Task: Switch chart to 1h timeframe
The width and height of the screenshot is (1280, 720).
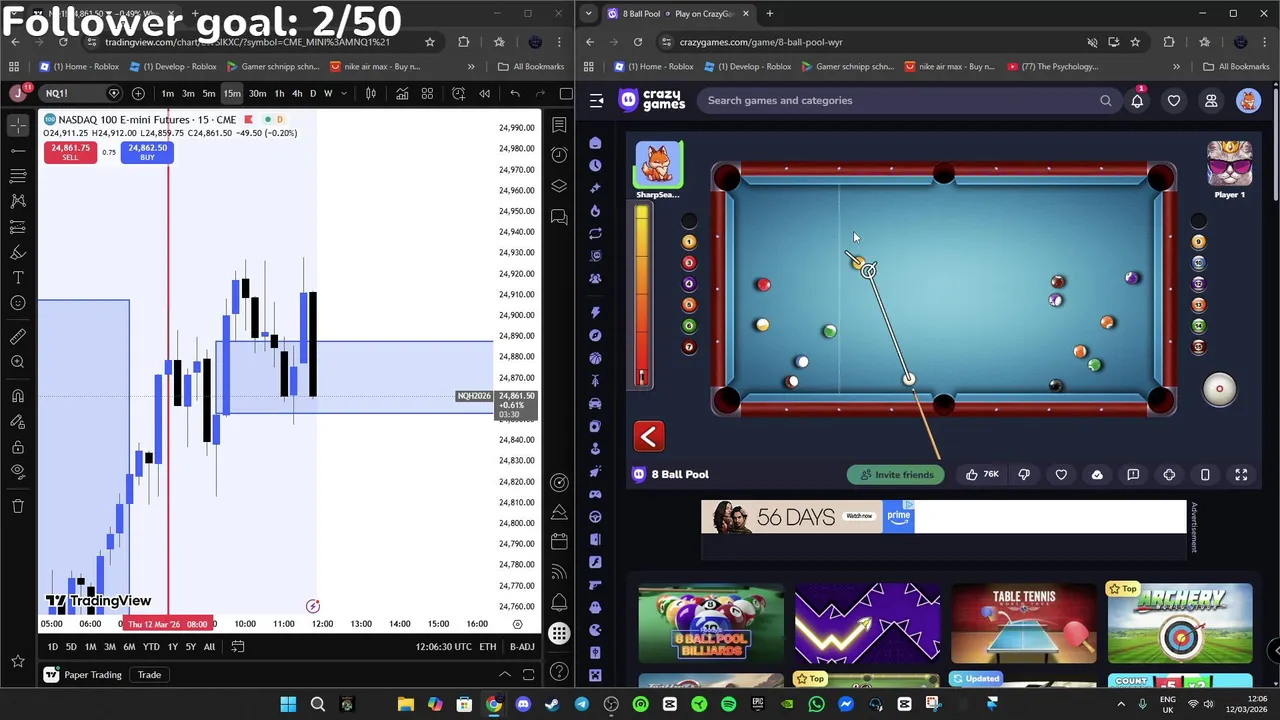Action: [279, 93]
